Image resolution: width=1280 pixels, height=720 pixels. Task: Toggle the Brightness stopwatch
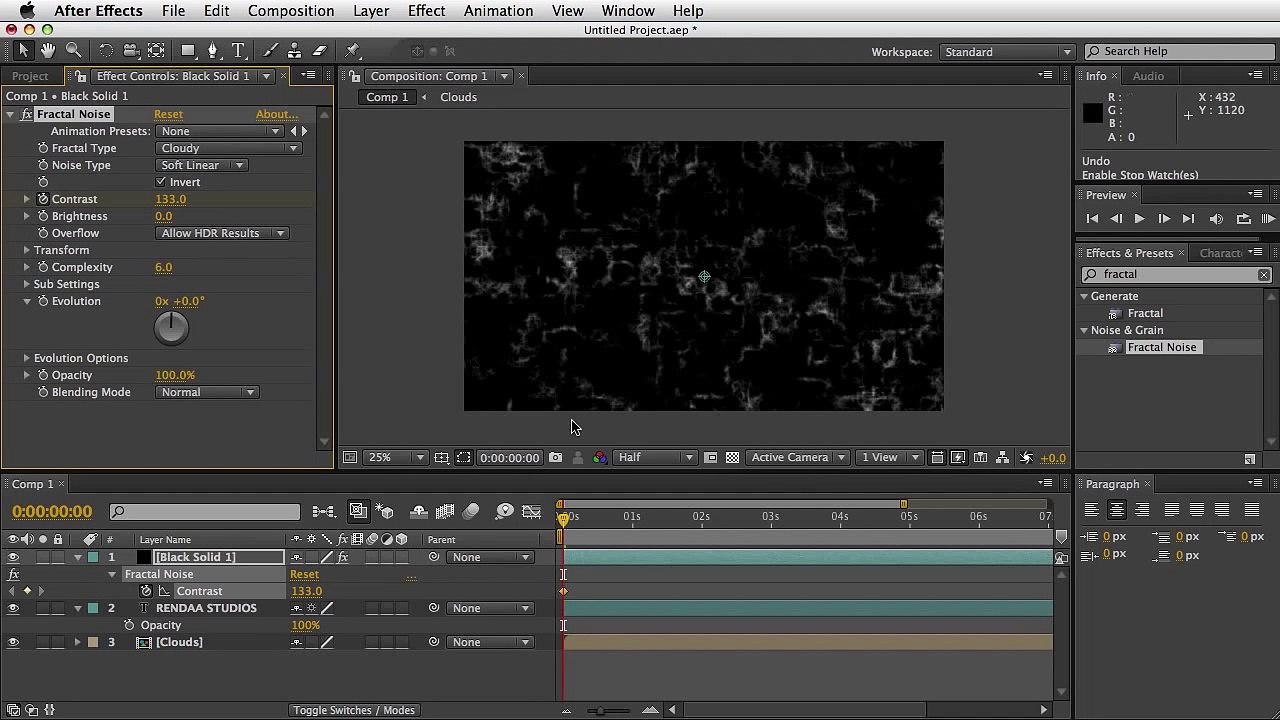pos(43,216)
